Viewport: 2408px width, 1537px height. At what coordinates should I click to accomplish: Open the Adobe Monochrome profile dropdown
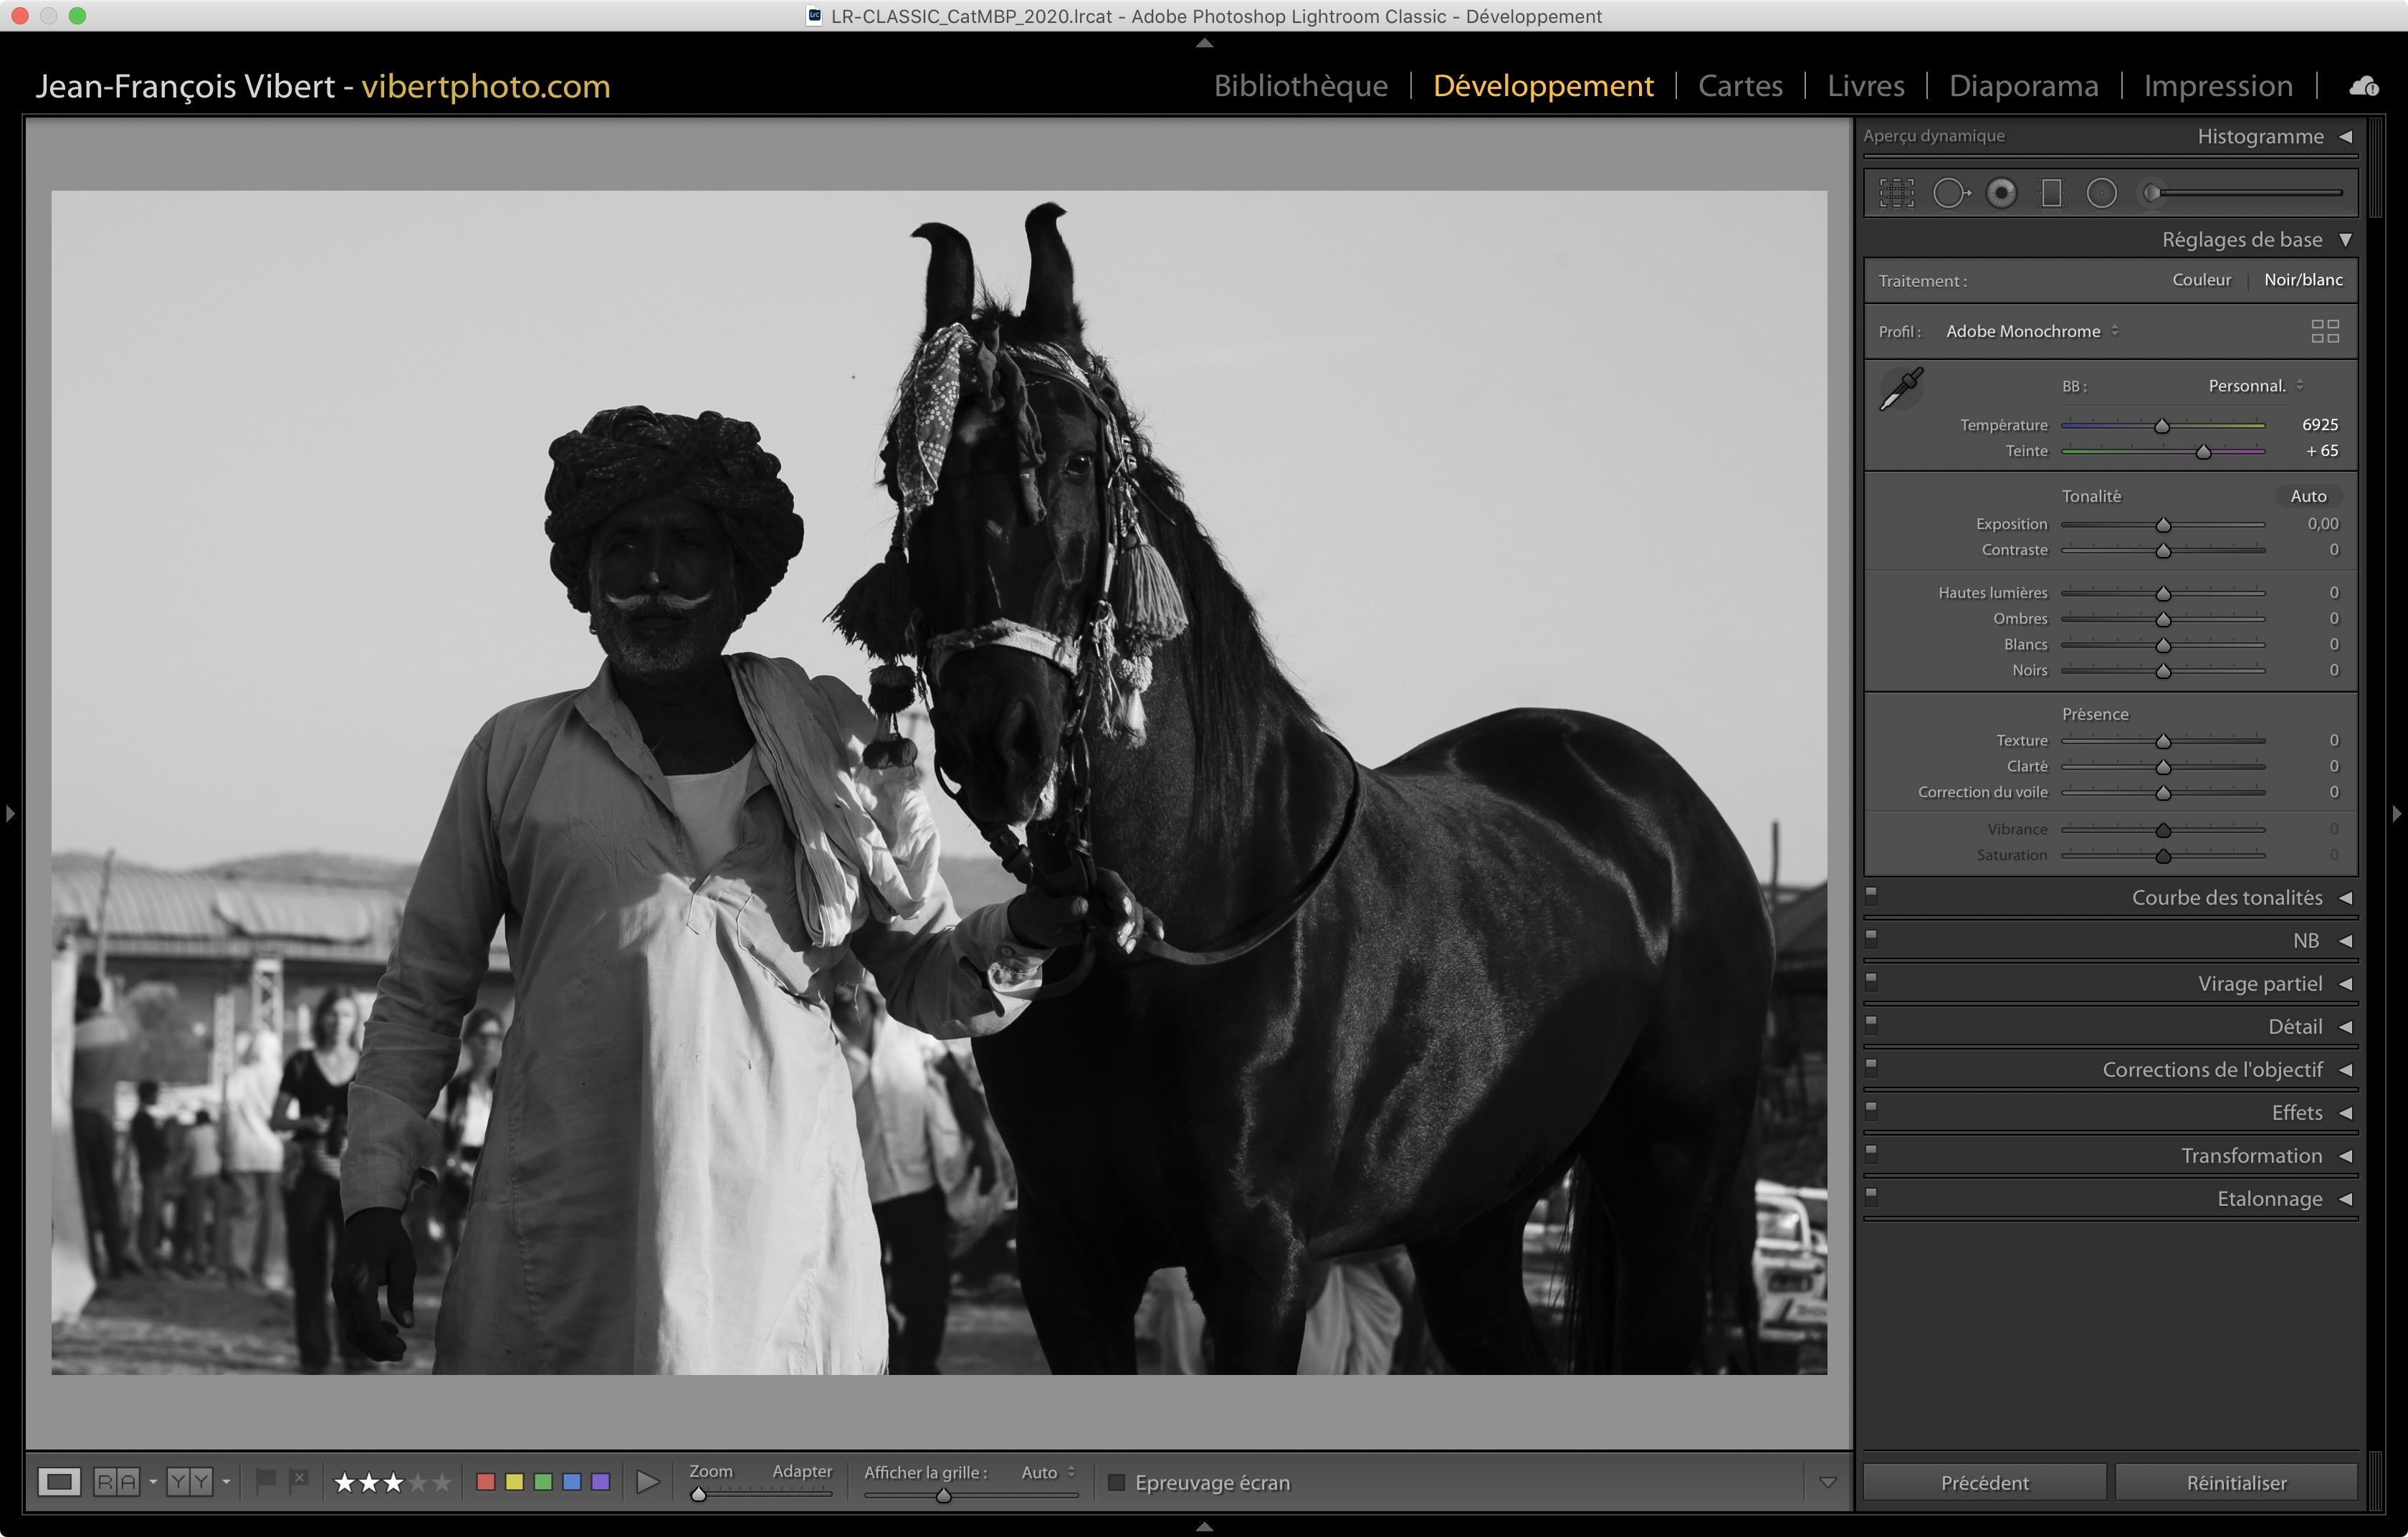click(2031, 331)
